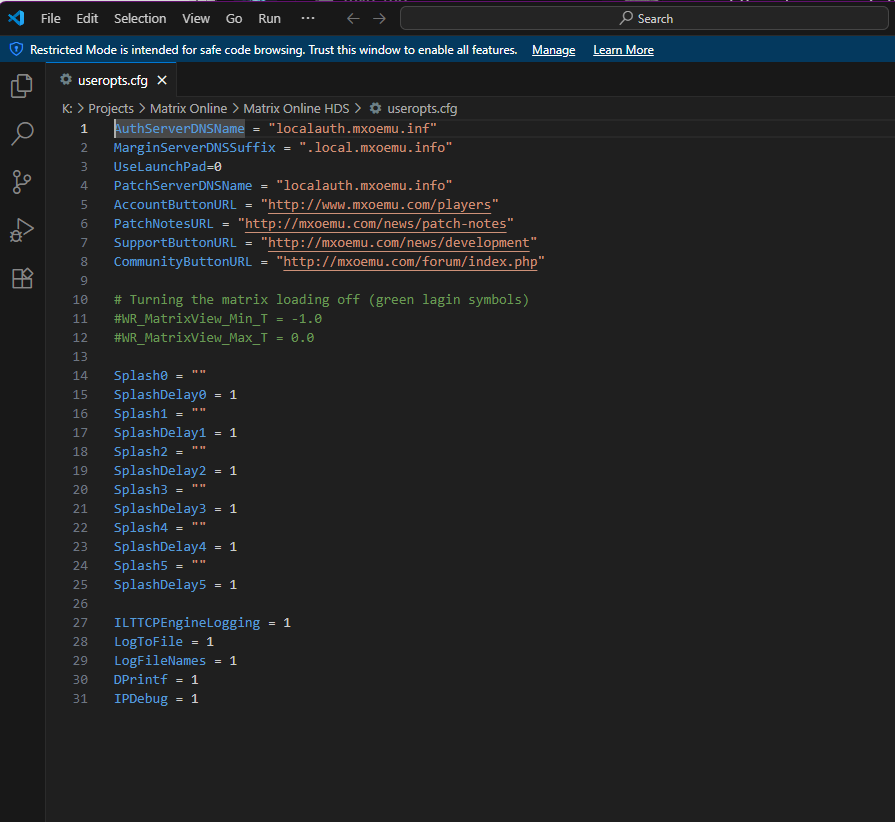Open the Search view in activity bar
Image resolution: width=895 pixels, height=822 pixels.
(21, 134)
